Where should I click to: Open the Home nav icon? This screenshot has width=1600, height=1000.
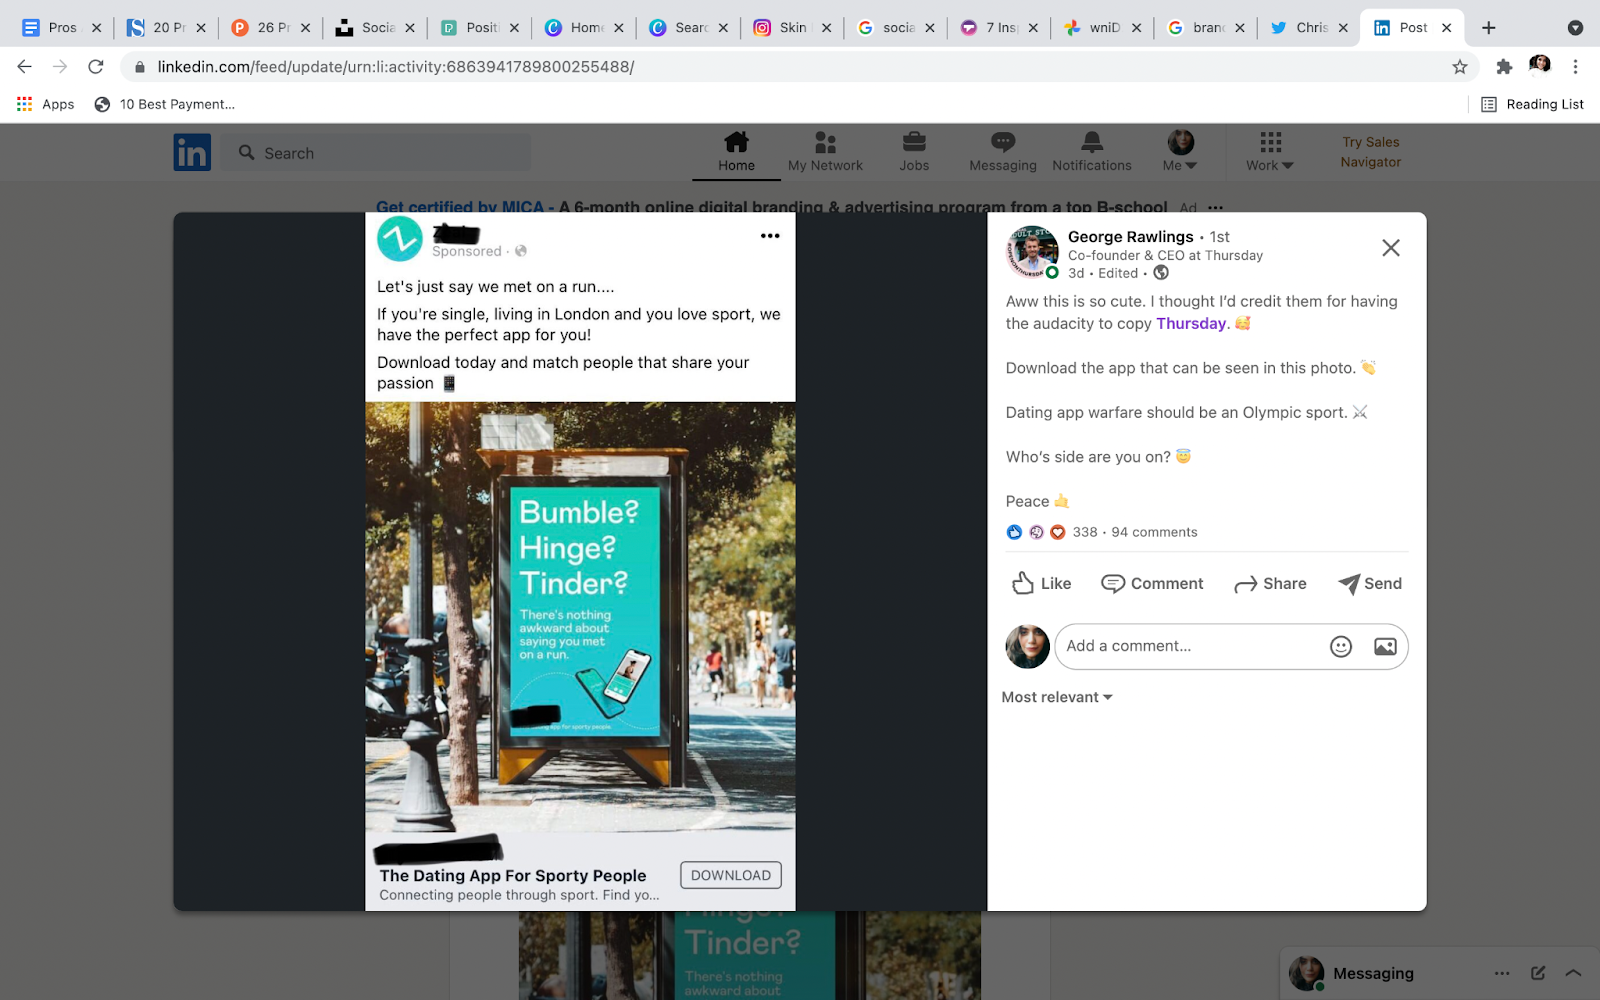[x=736, y=152]
